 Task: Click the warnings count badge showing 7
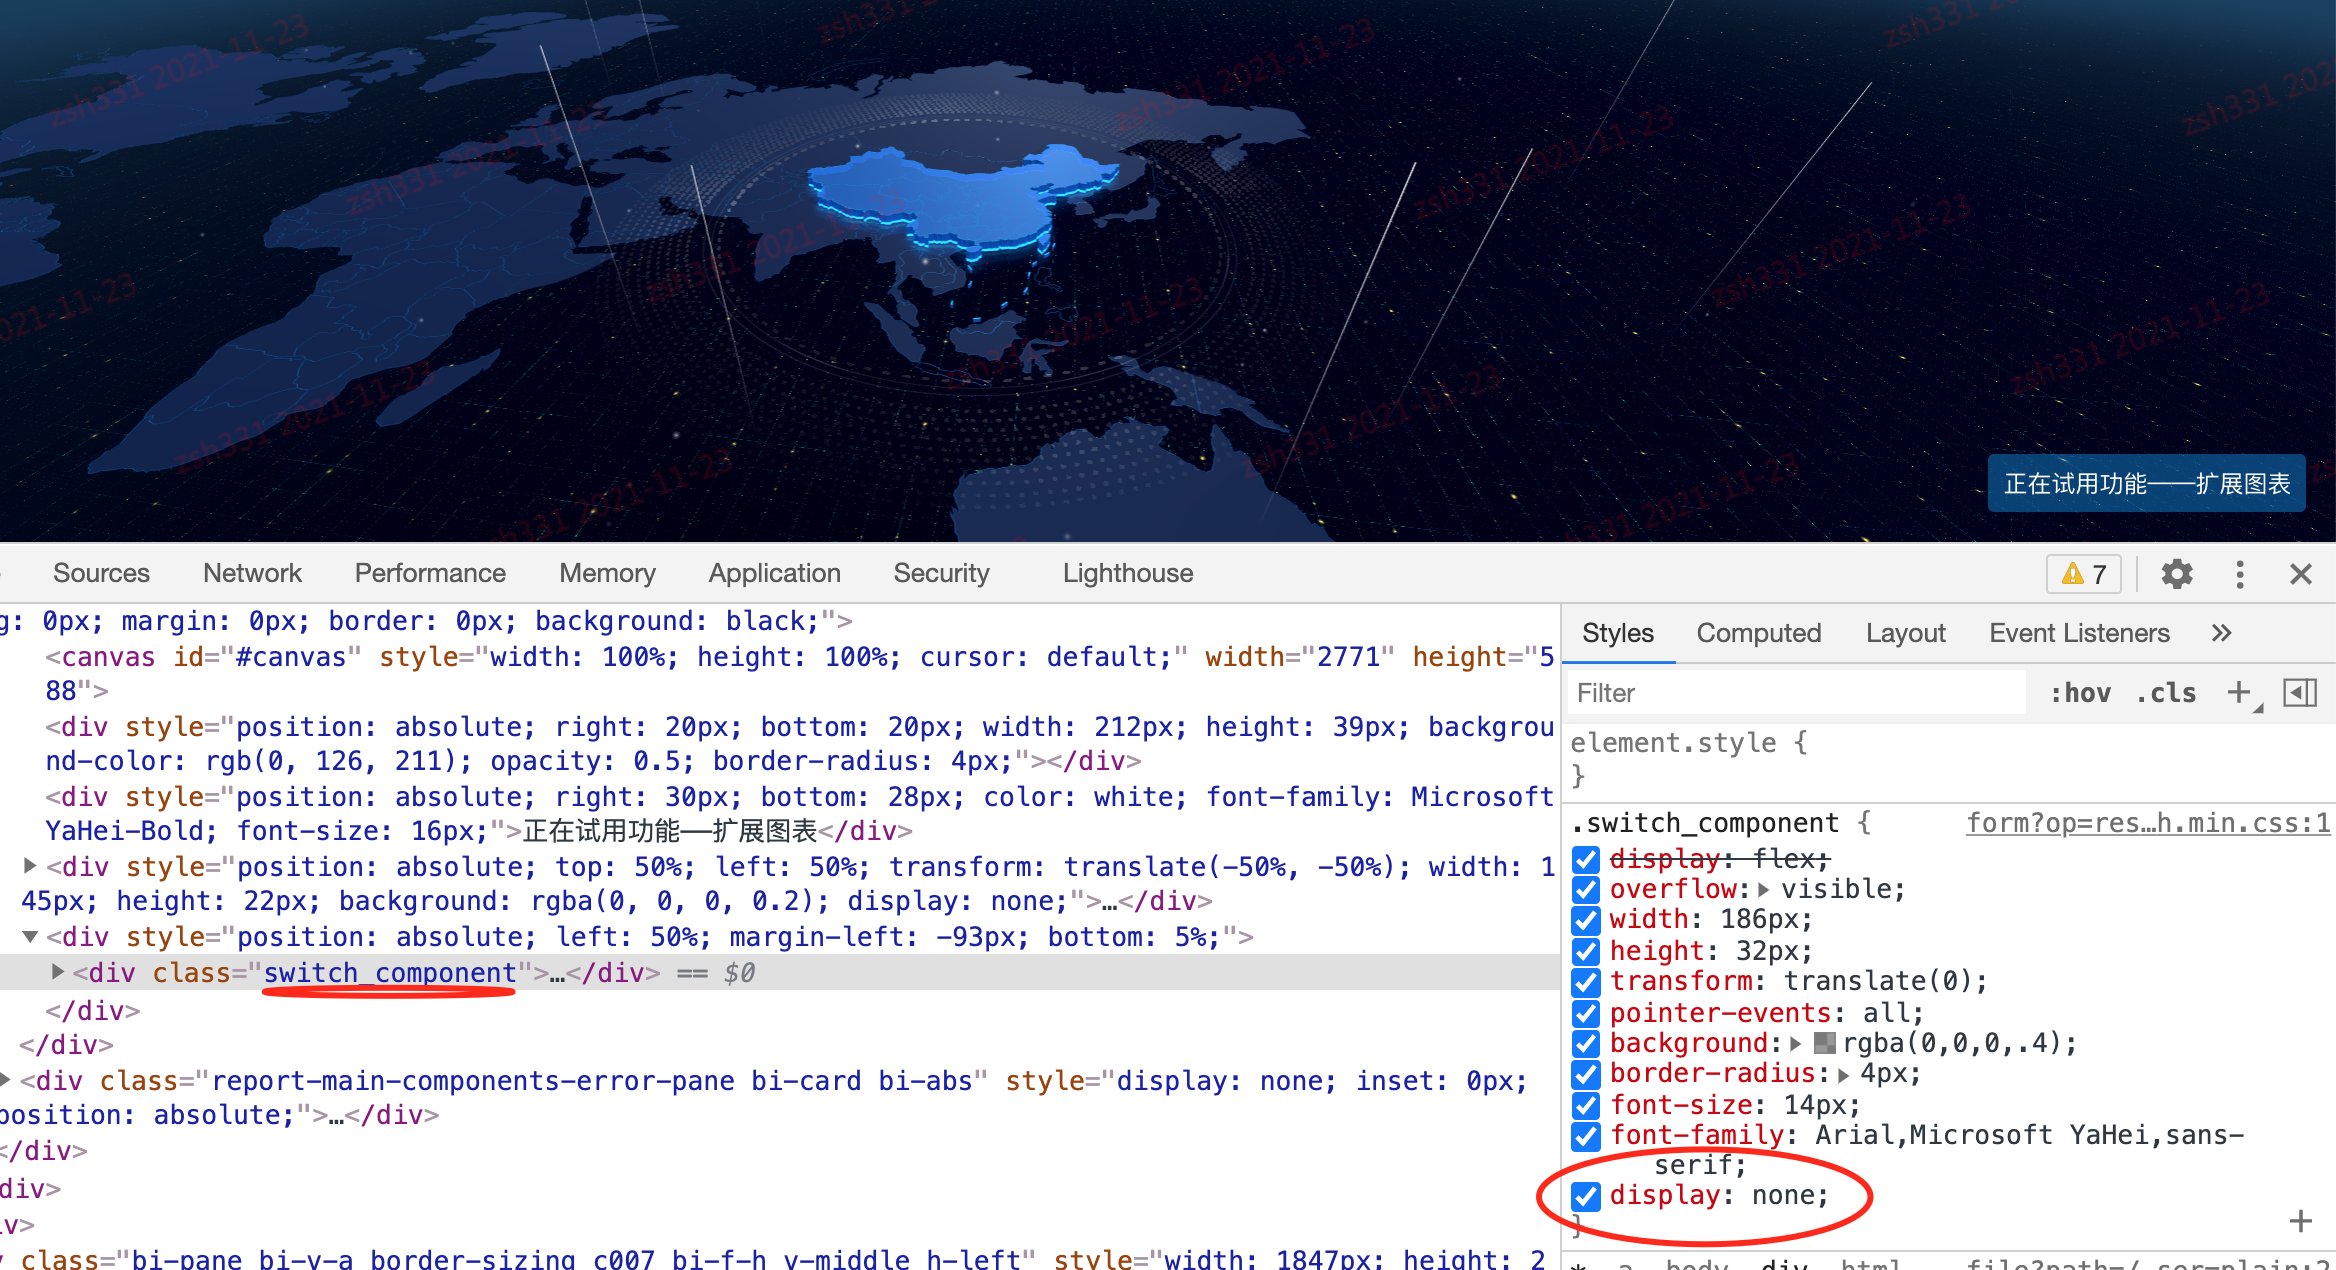(2086, 574)
